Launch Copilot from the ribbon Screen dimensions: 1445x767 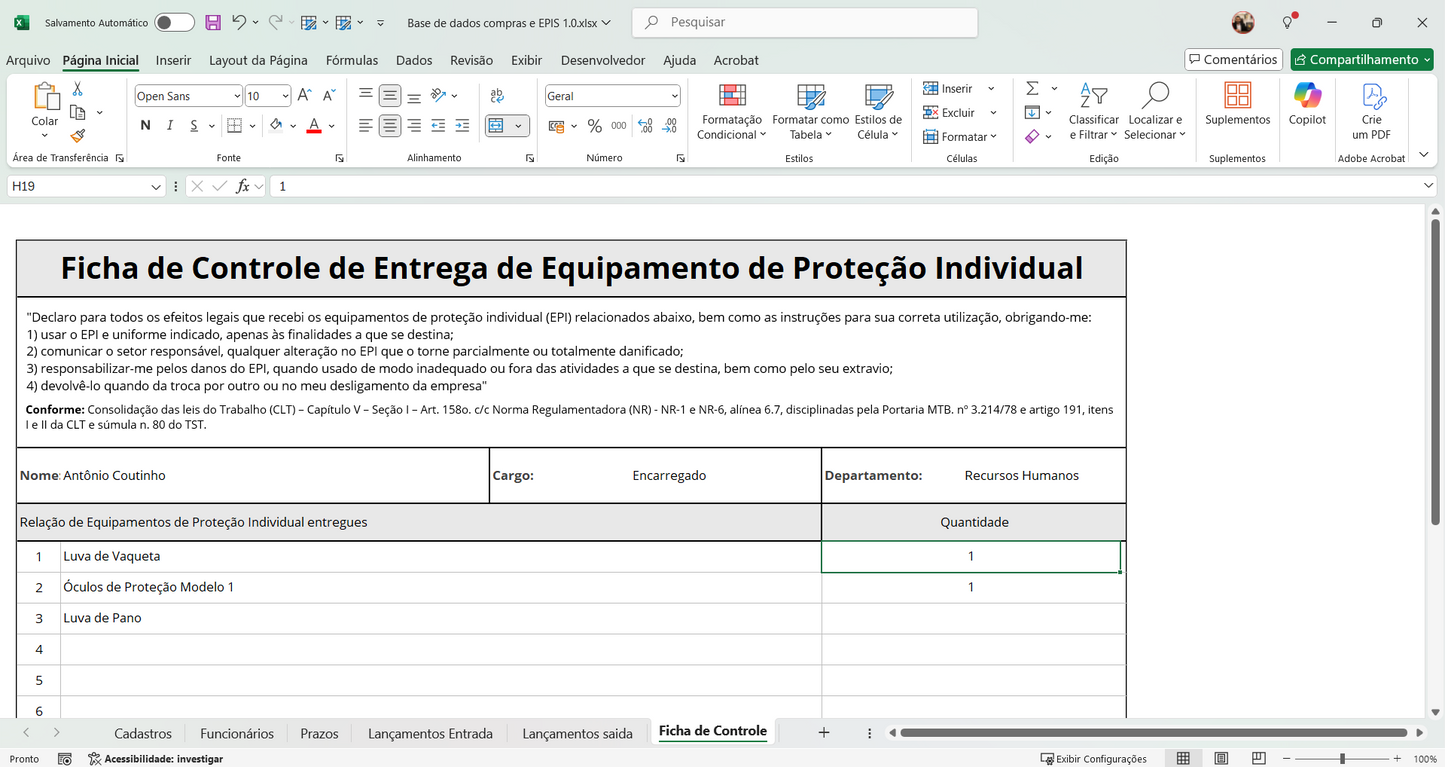click(1306, 110)
